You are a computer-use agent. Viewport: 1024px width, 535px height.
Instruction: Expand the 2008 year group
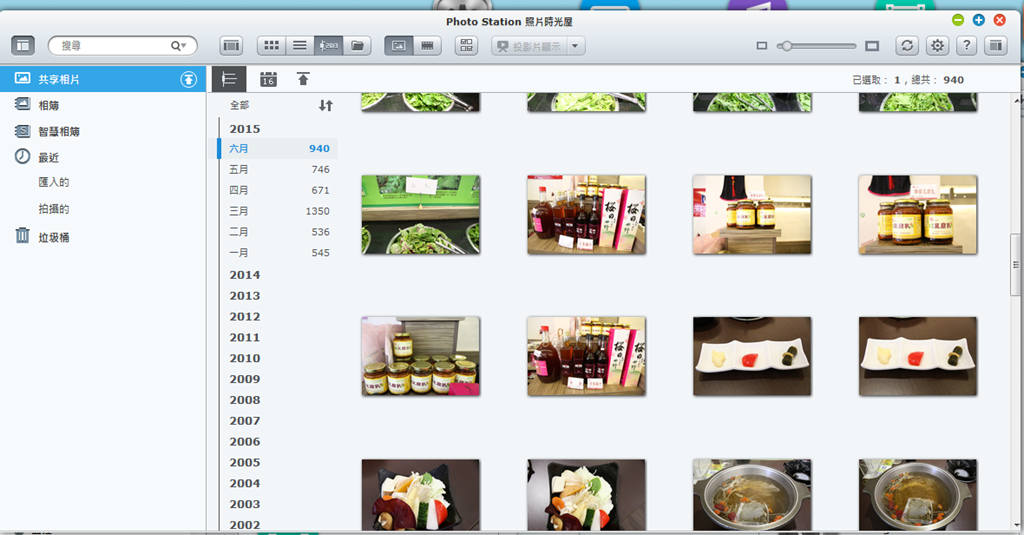pyautogui.click(x=245, y=400)
